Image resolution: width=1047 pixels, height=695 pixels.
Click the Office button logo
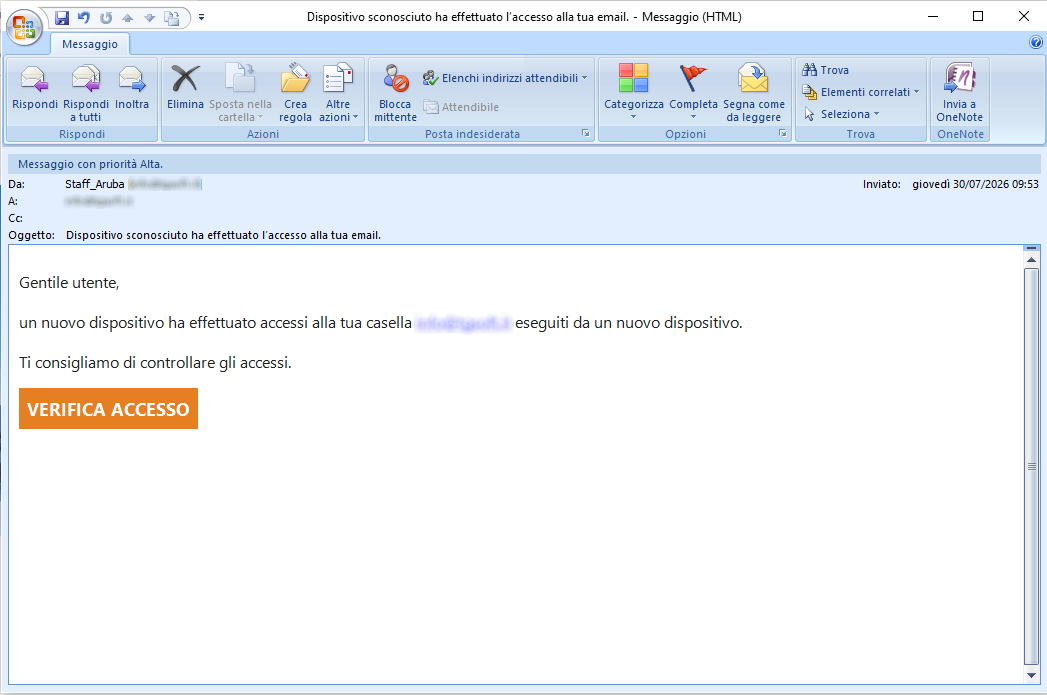point(25,27)
